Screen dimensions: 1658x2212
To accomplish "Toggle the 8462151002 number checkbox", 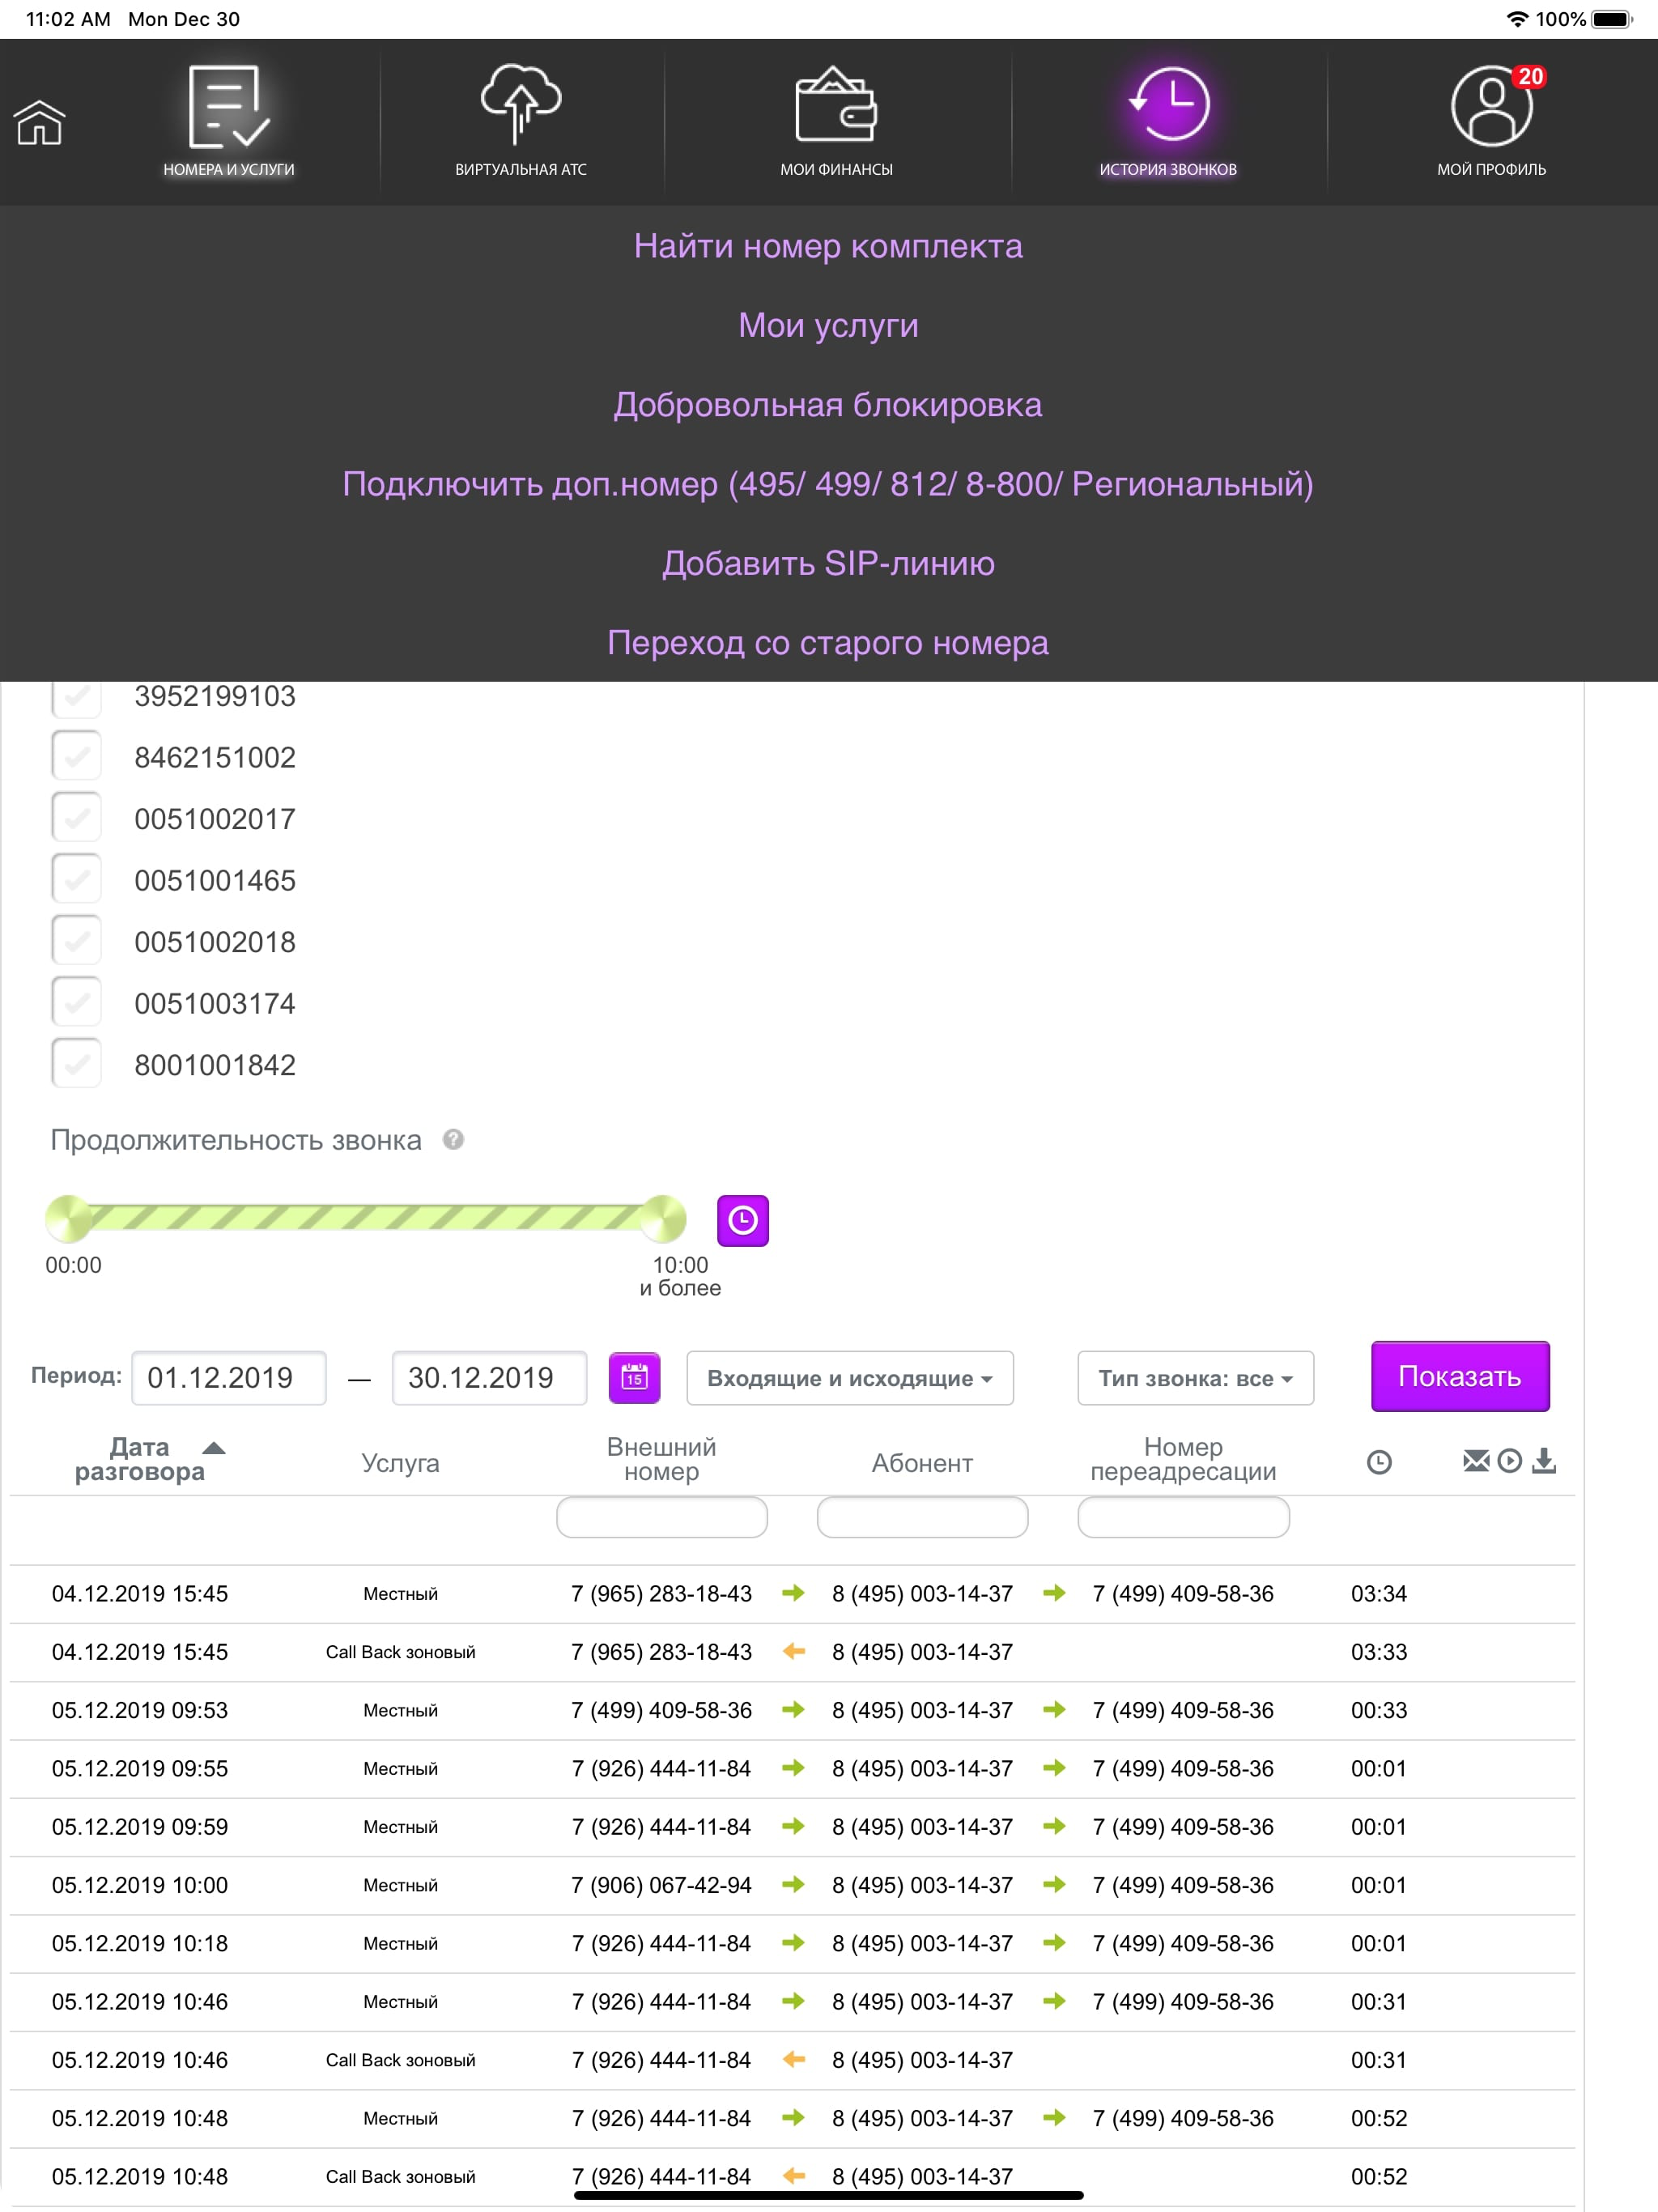I will click(77, 756).
